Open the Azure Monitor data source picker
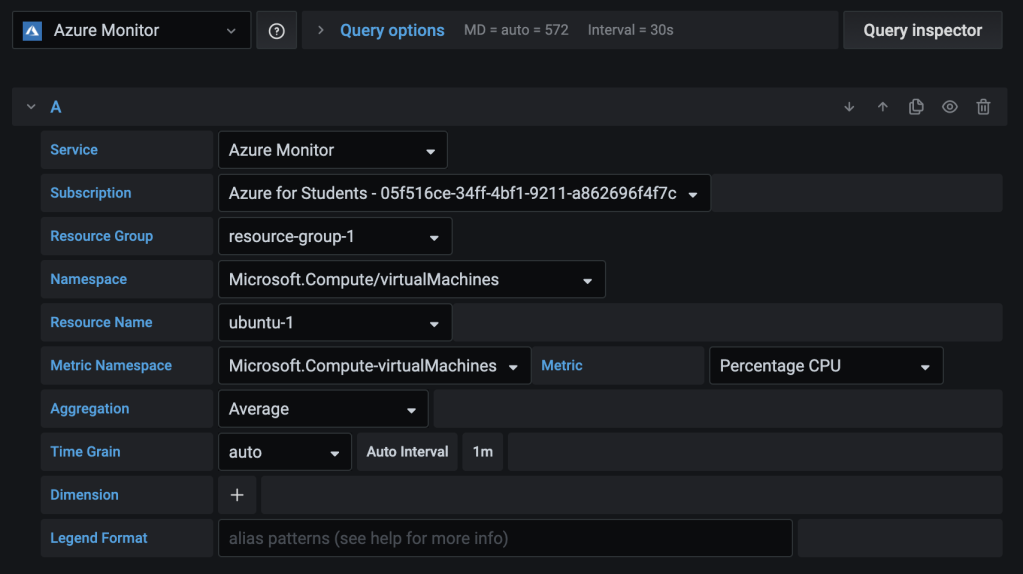 (131, 30)
